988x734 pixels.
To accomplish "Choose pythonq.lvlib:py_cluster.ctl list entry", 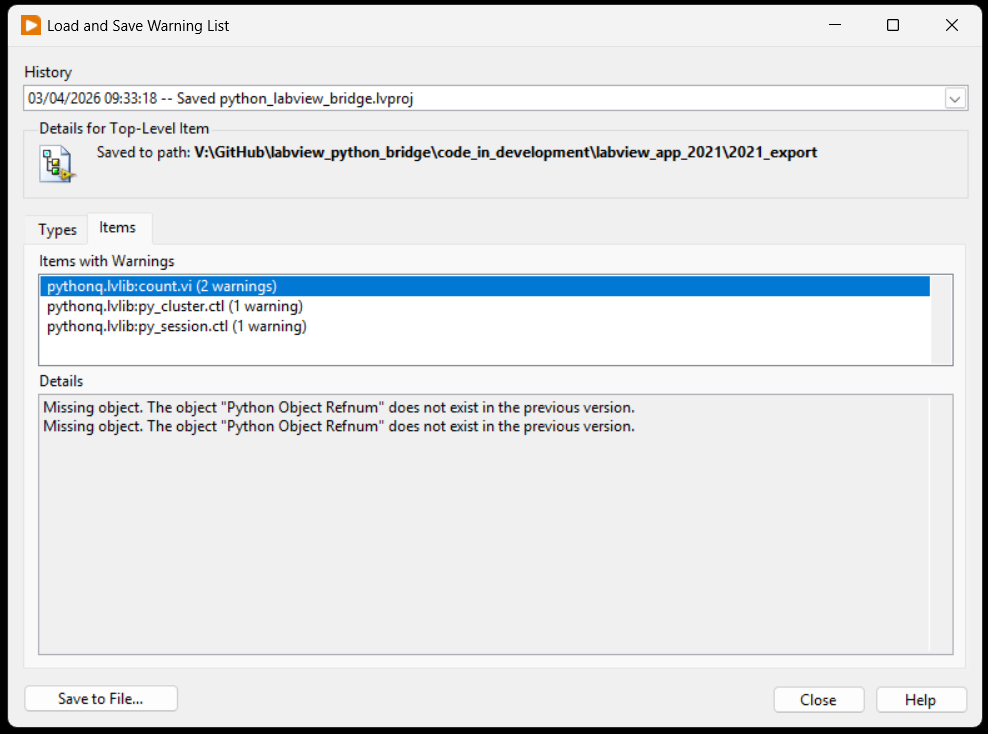I will (175, 307).
